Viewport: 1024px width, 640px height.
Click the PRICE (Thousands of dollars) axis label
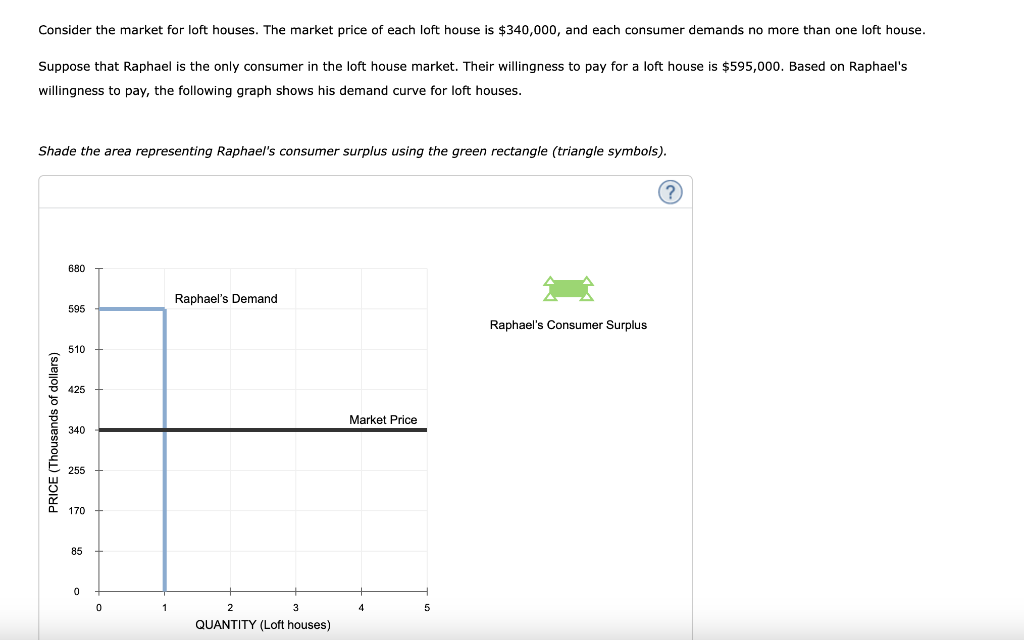[x=55, y=430]
